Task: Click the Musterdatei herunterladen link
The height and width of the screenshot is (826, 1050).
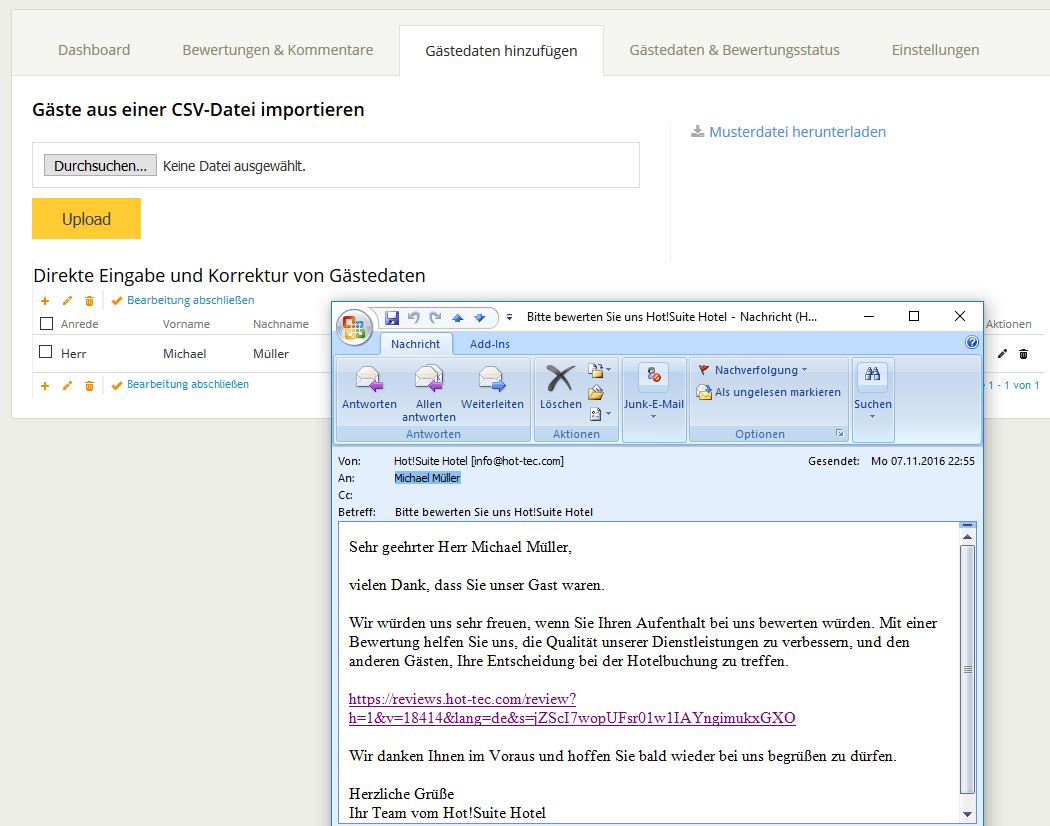Action: [796, 132]
